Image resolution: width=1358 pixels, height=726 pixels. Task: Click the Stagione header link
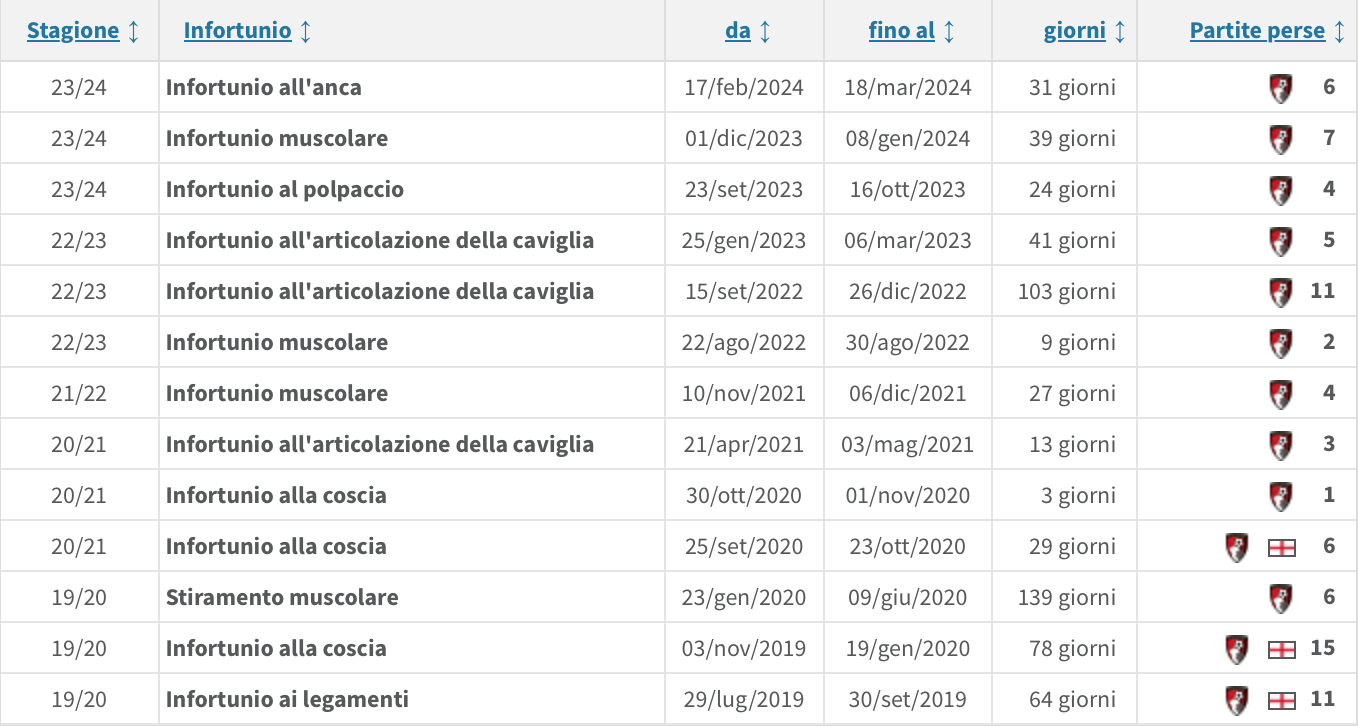pyautogui.click(x=73, y=31)
